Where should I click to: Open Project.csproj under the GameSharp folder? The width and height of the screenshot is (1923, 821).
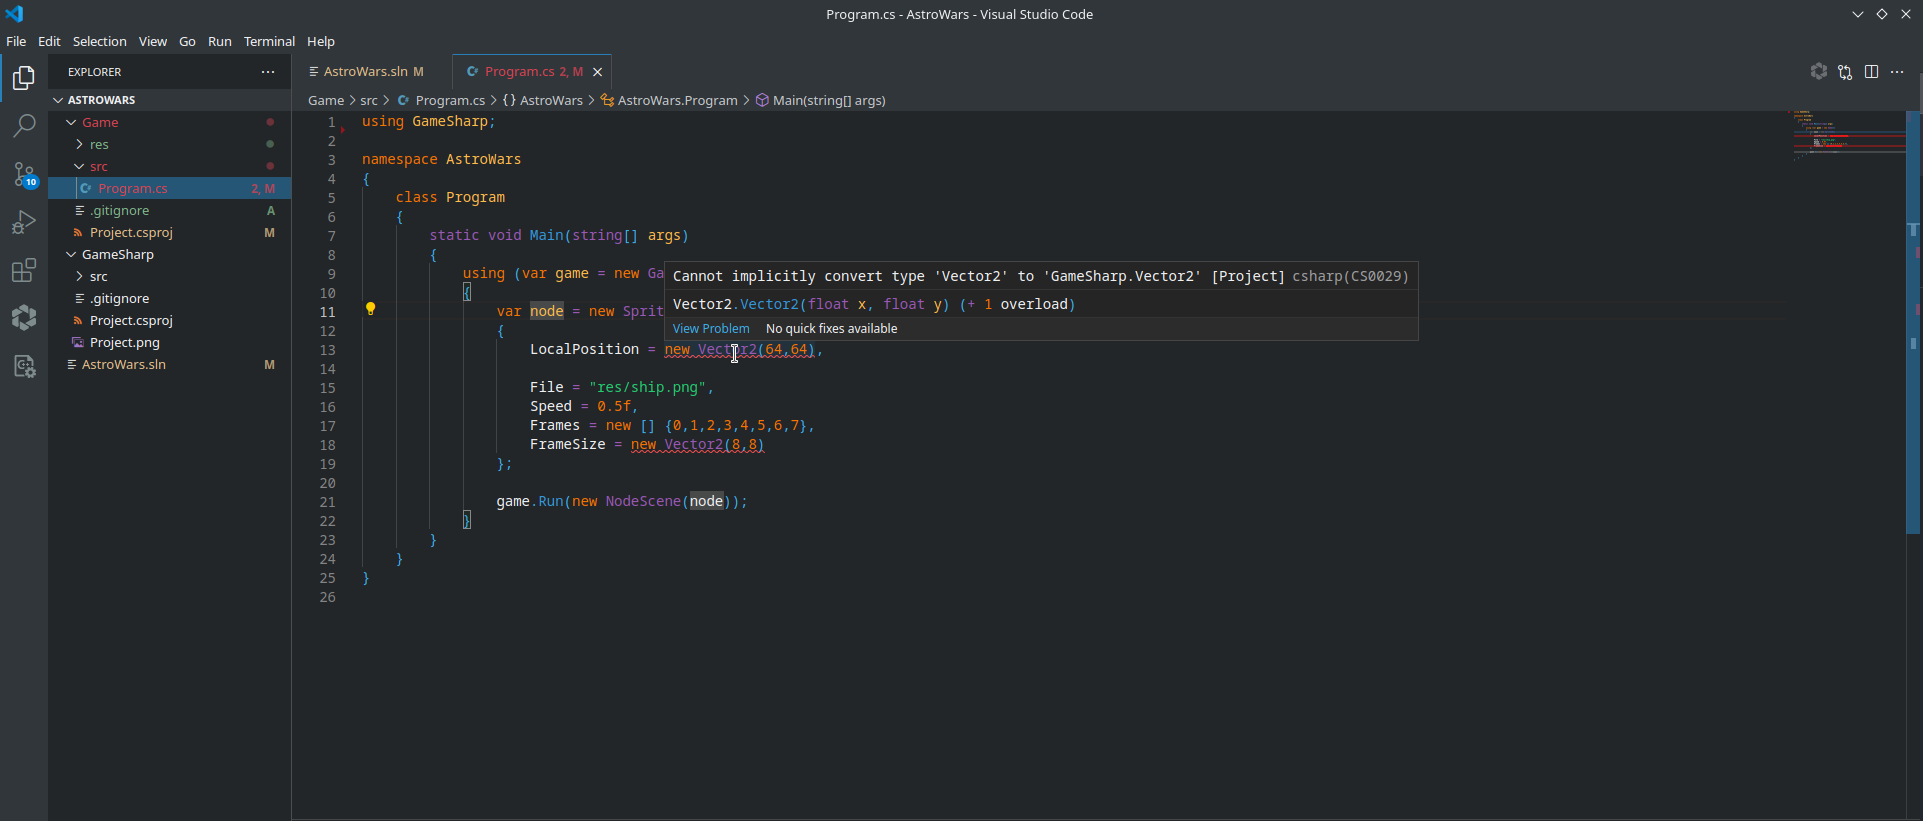(x=170, y=320)
